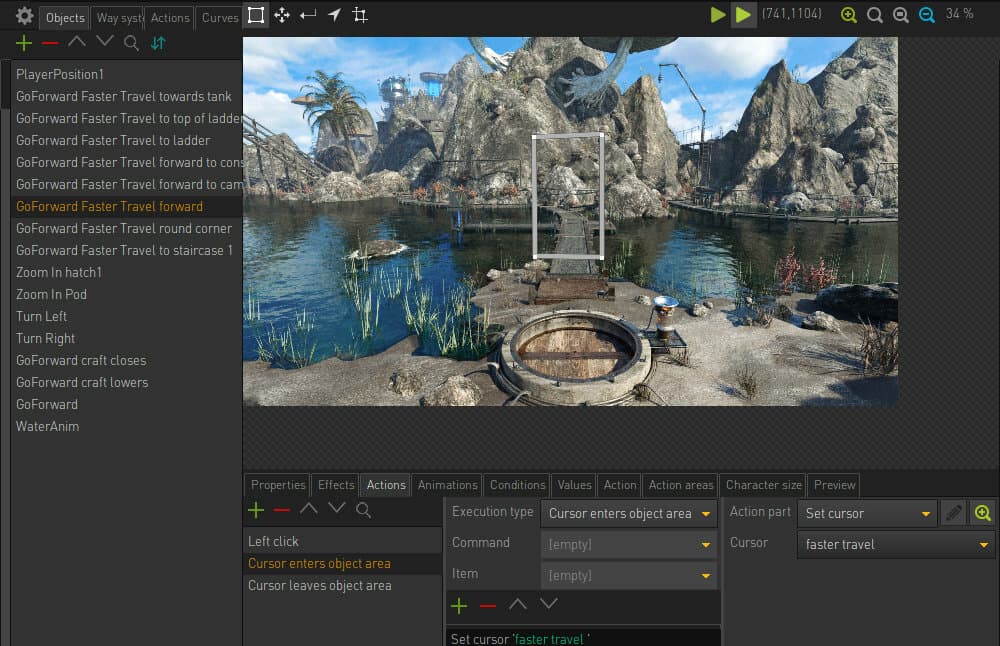Open the Curves tab
This screenshot has width=1000, height=646.
pos(219,18)
